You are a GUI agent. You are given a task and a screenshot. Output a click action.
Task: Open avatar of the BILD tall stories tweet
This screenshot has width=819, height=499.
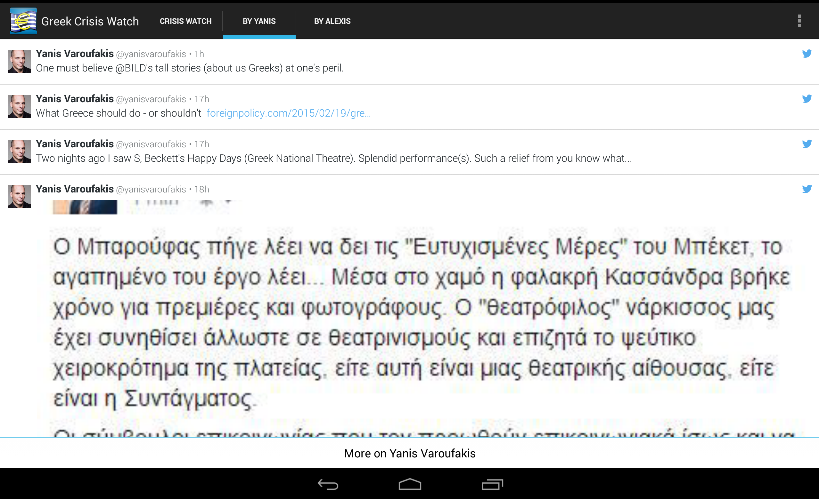(19, 61)
